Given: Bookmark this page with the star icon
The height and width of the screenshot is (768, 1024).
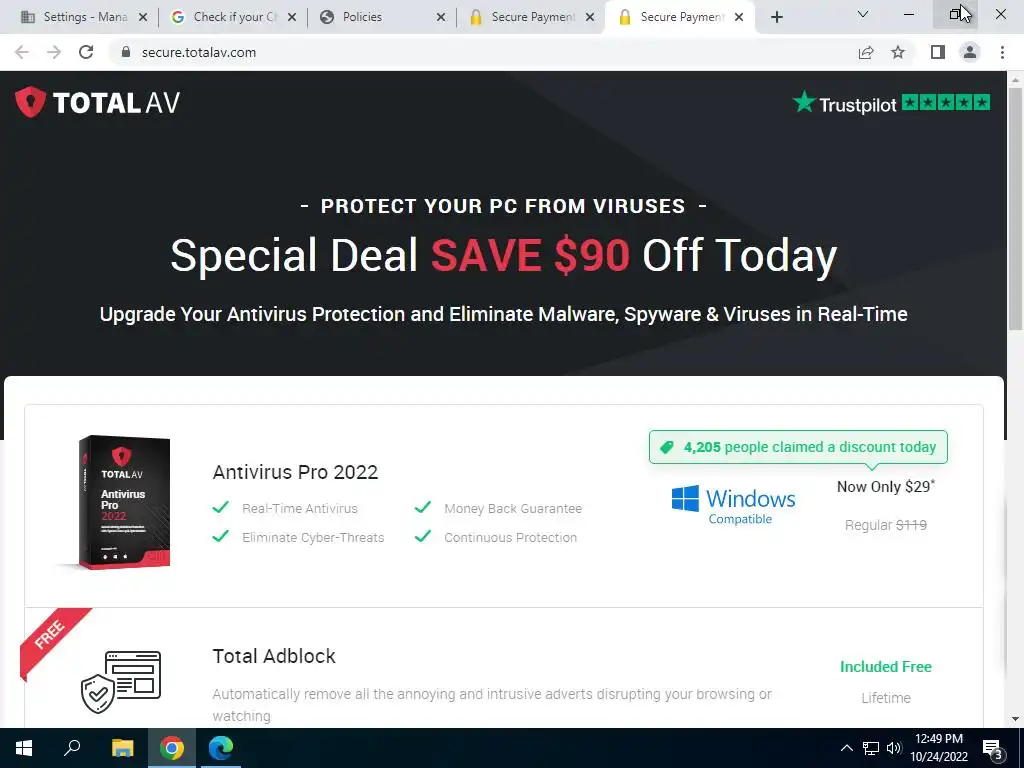Looking at the screenshot, I should 898,52.
